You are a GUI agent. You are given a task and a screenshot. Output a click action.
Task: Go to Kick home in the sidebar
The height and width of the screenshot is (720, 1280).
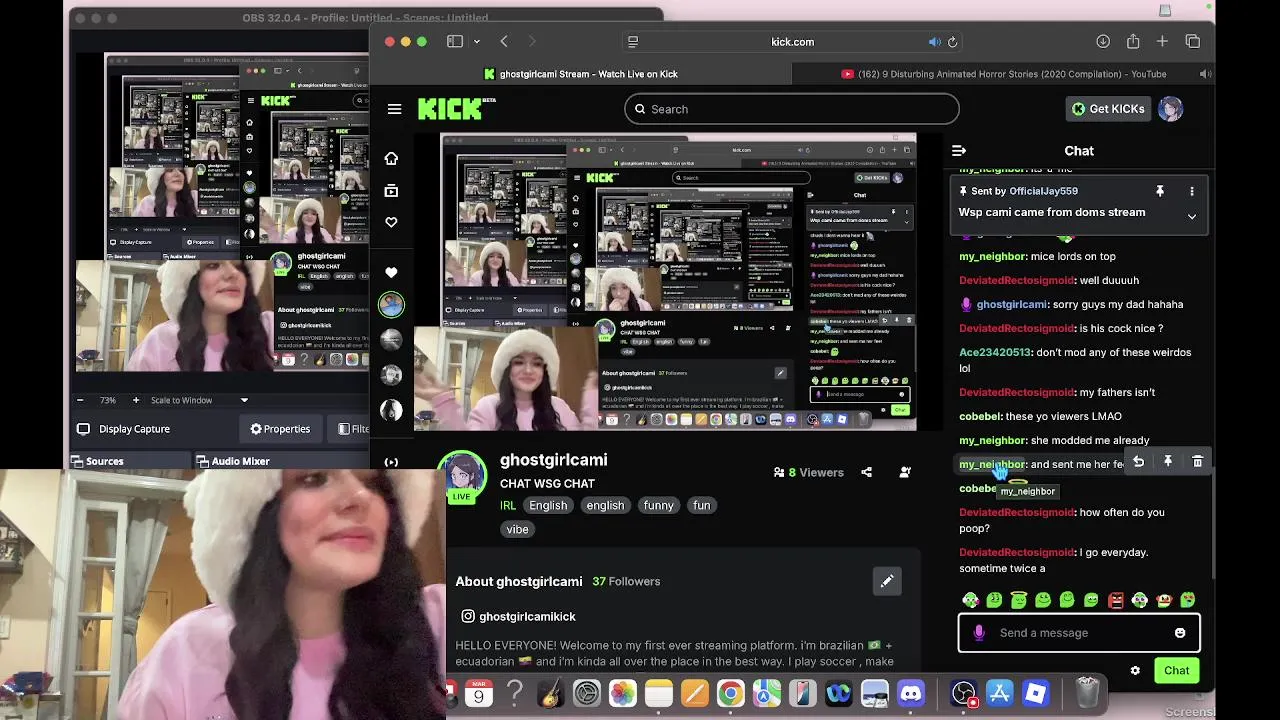pyautogui.click(x=391, y=158)
